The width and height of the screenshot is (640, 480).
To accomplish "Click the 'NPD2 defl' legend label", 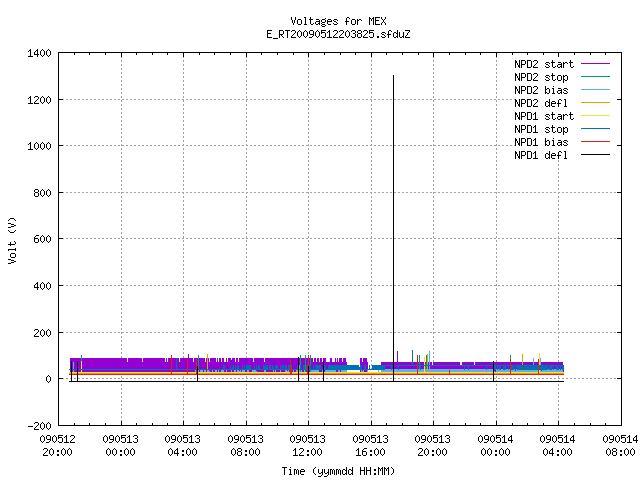I will click(541, 103).
